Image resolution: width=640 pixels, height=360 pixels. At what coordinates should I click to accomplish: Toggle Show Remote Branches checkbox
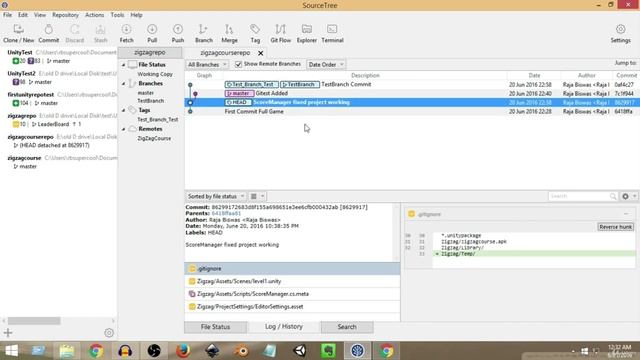click(238, 64)
